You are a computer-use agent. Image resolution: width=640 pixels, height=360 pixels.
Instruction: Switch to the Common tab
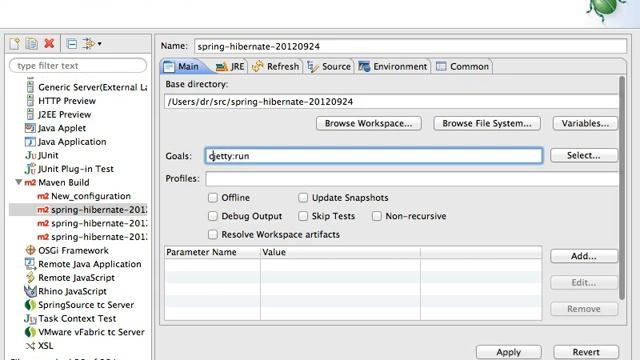tap(462, 67)
